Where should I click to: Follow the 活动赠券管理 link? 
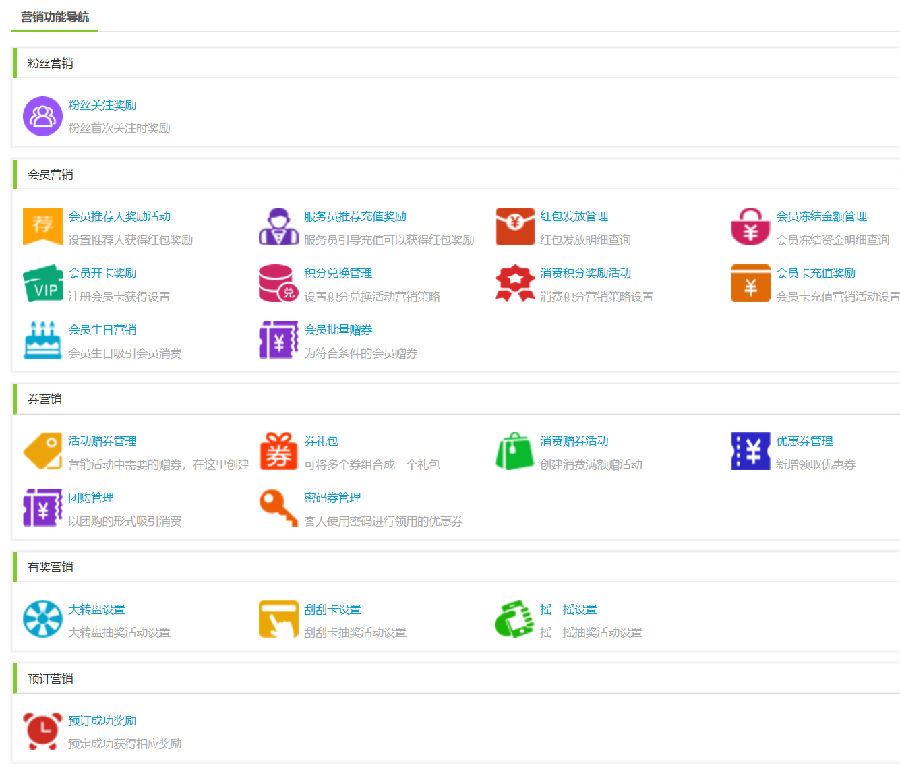pyautogui.click(x=102, y=441)
